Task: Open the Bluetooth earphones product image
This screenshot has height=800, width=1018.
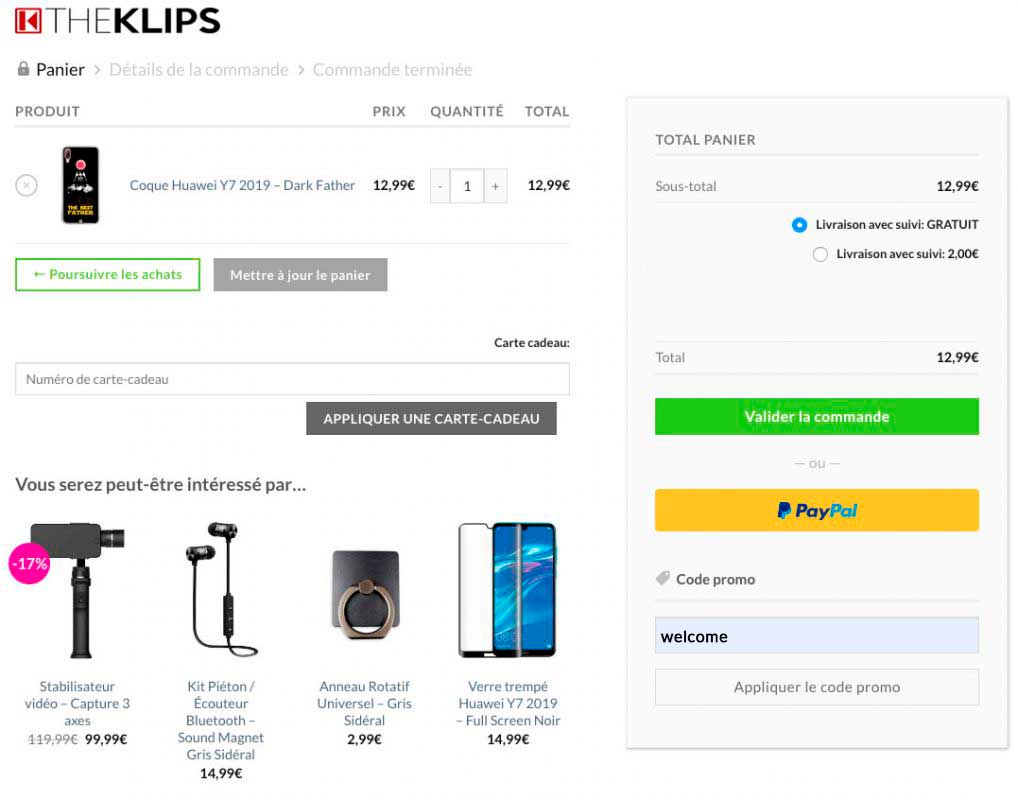Action: 221,590
